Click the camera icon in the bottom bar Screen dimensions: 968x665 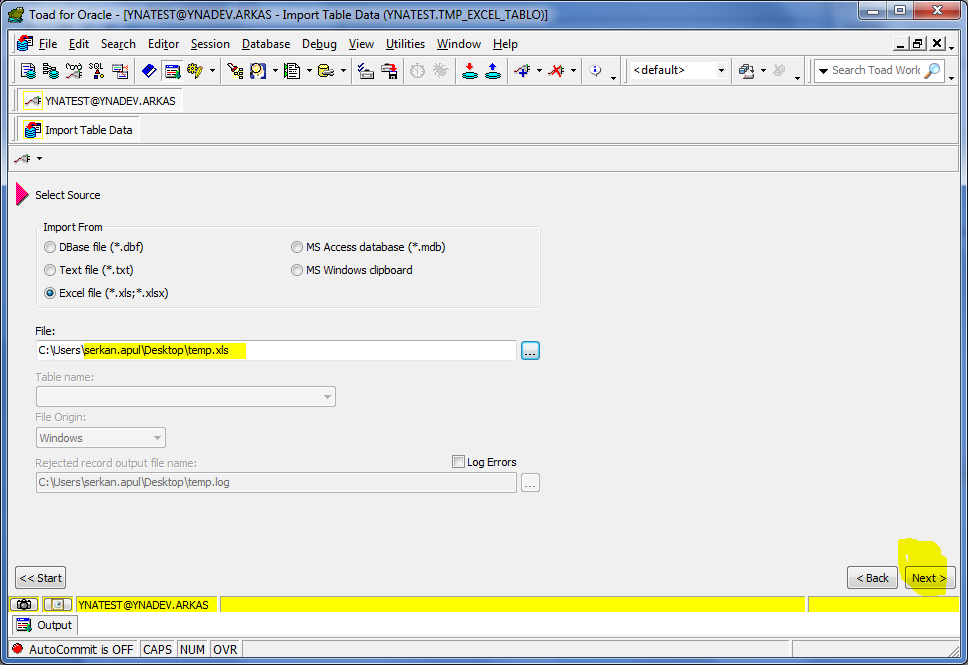24,604
